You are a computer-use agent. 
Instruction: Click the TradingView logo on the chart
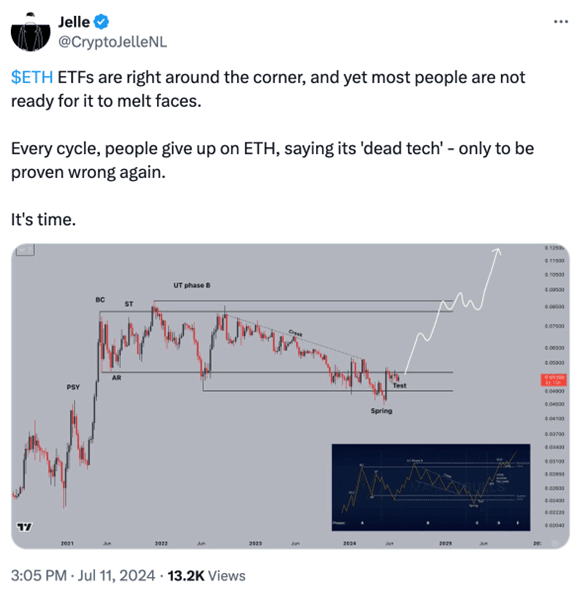[25, 527]
